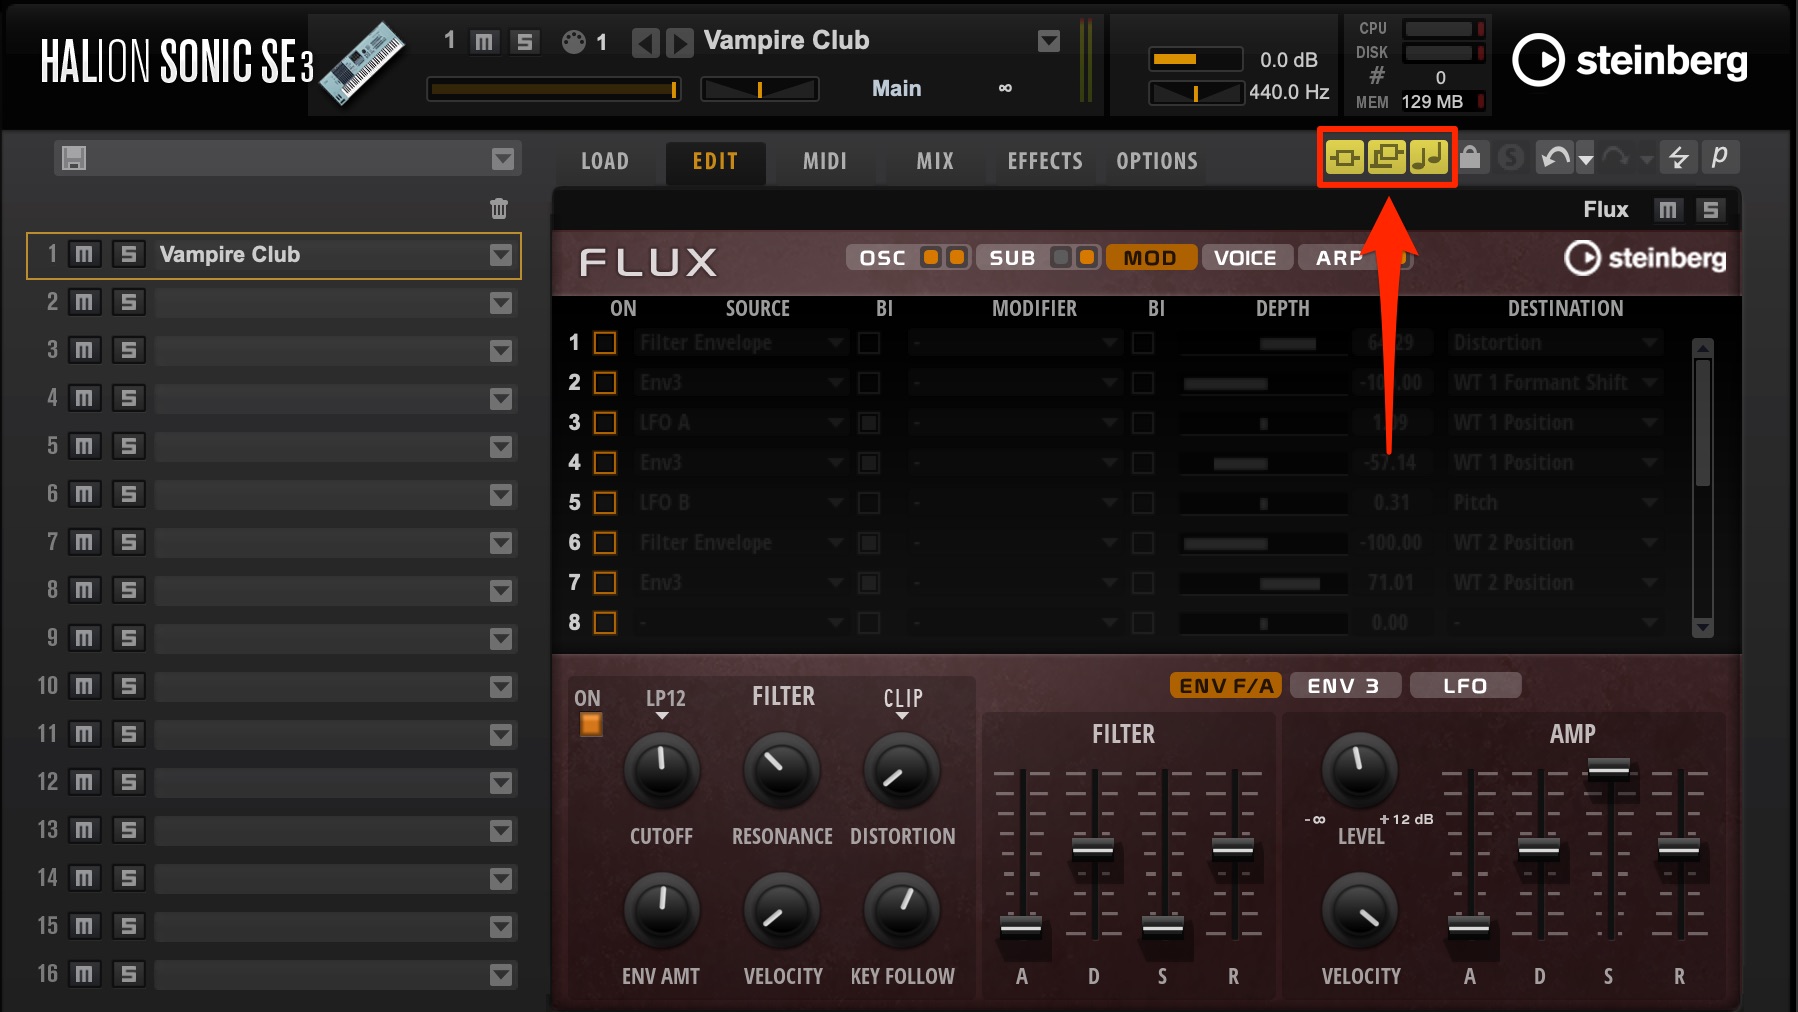Mute the Flux layer with M button

[x=1667, y=210]
